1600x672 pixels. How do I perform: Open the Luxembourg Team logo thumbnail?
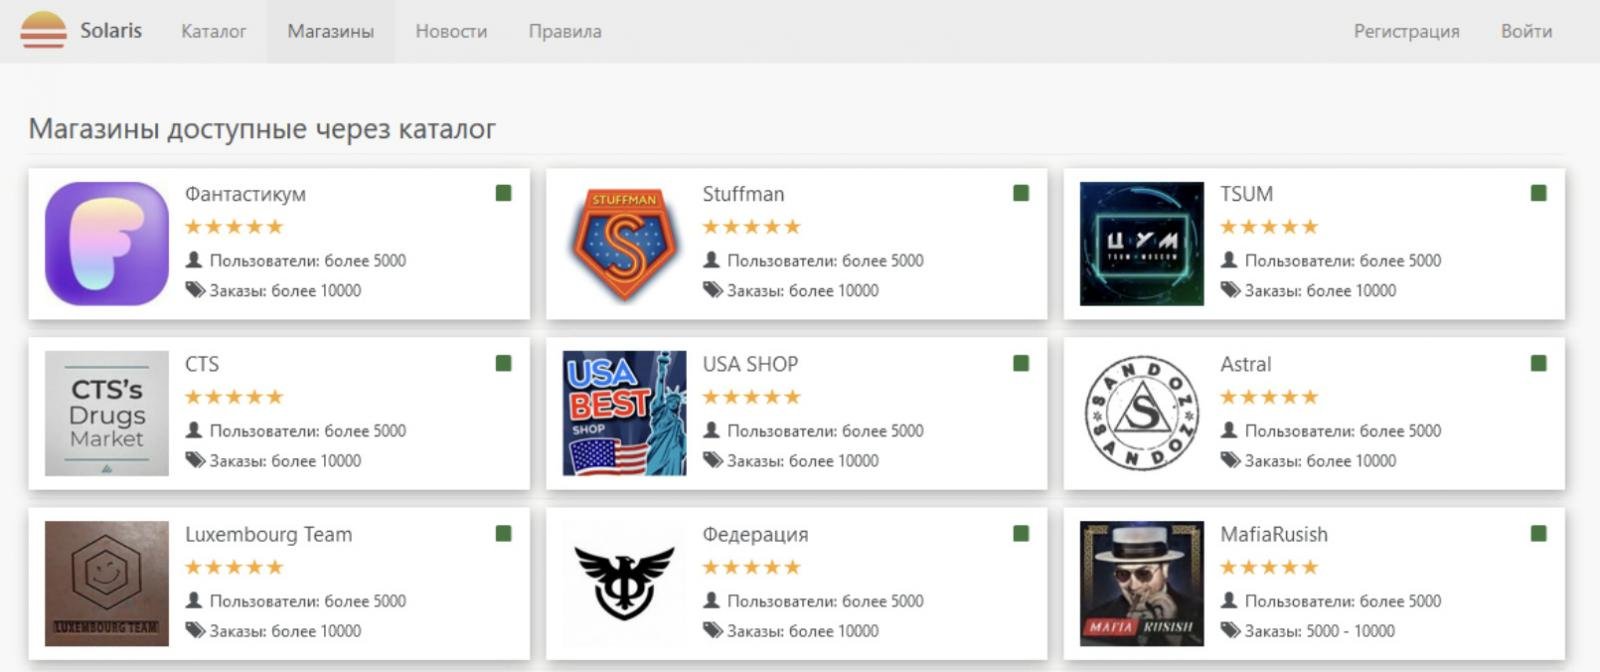(x=107, y=583)
